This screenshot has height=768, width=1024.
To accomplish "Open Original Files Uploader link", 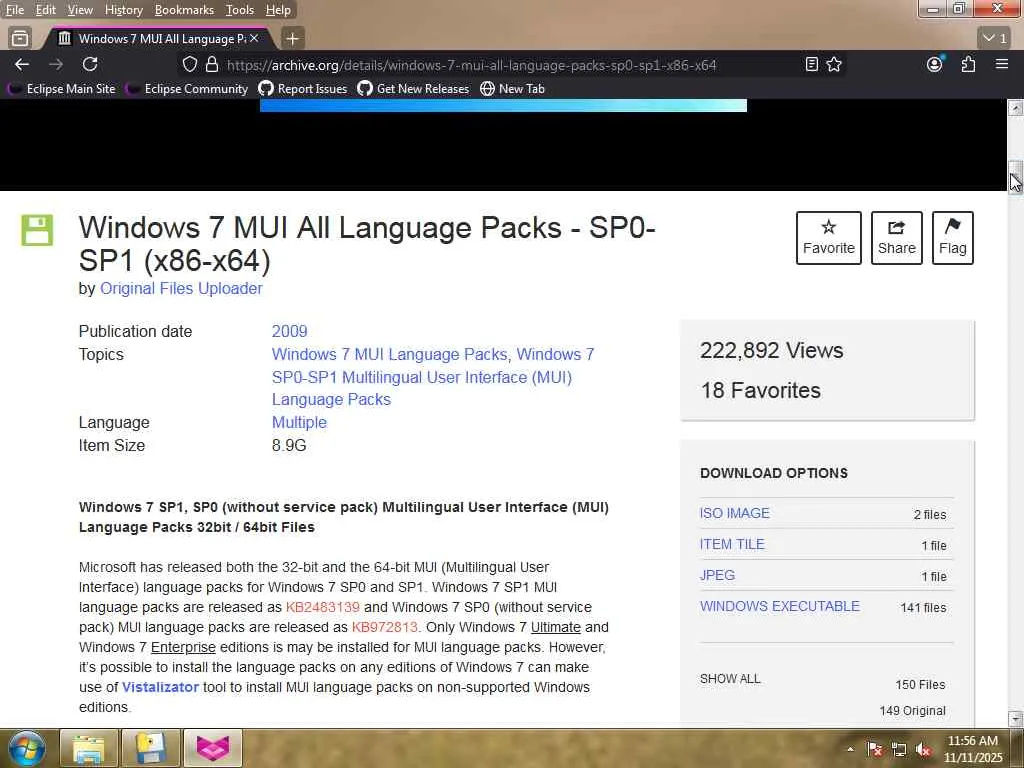I will click(181, 289).
